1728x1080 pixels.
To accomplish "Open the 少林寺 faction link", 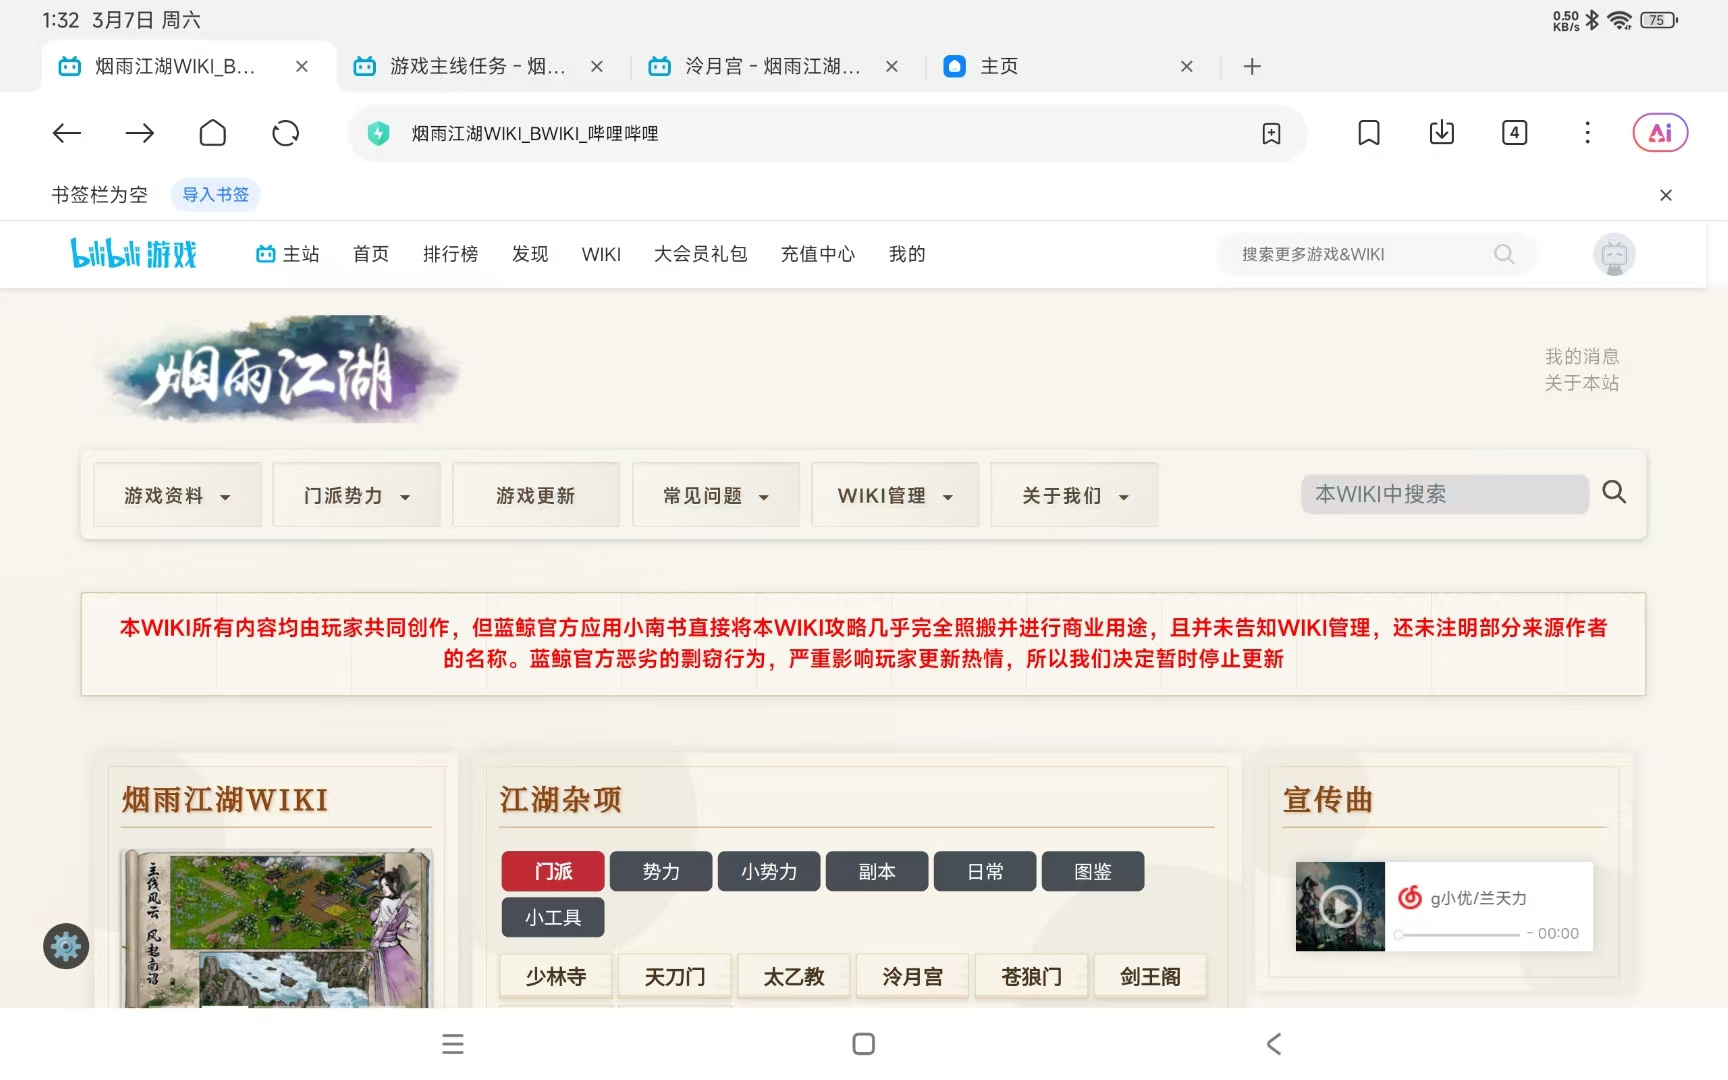I will pyautogui.click(x=556, y=976).
